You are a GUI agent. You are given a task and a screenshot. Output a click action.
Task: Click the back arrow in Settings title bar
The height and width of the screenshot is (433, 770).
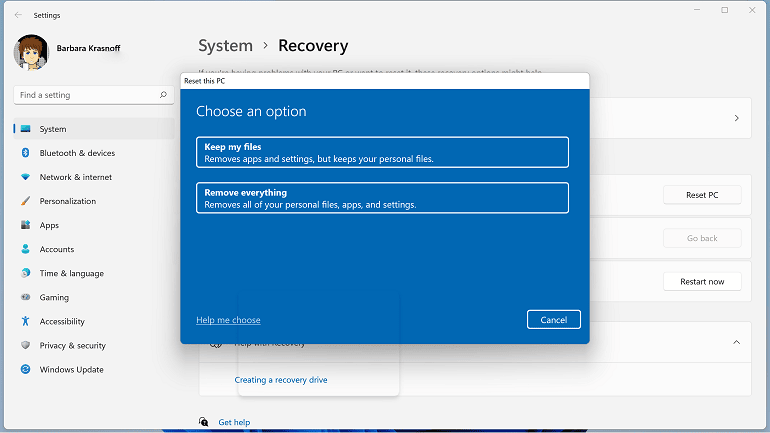(18, 15)
